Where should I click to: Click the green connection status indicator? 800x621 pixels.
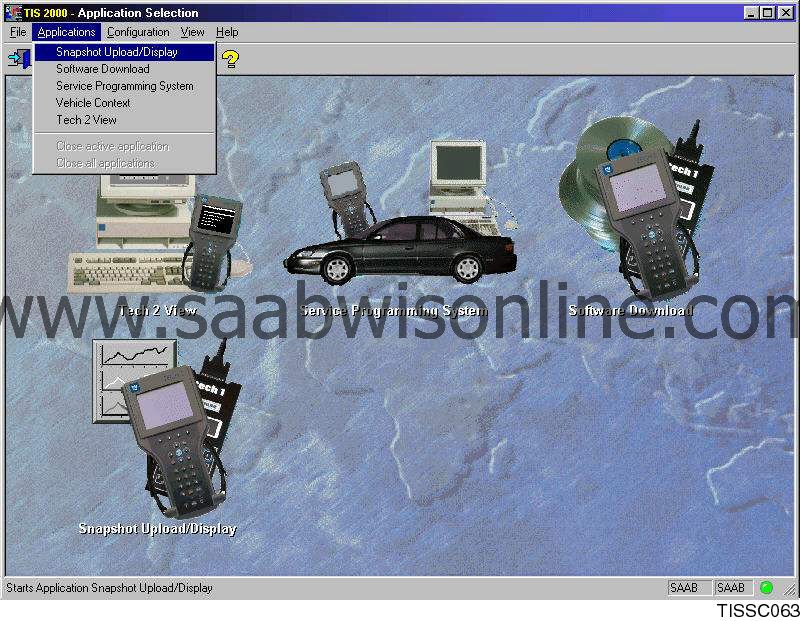tap(766, 588)
